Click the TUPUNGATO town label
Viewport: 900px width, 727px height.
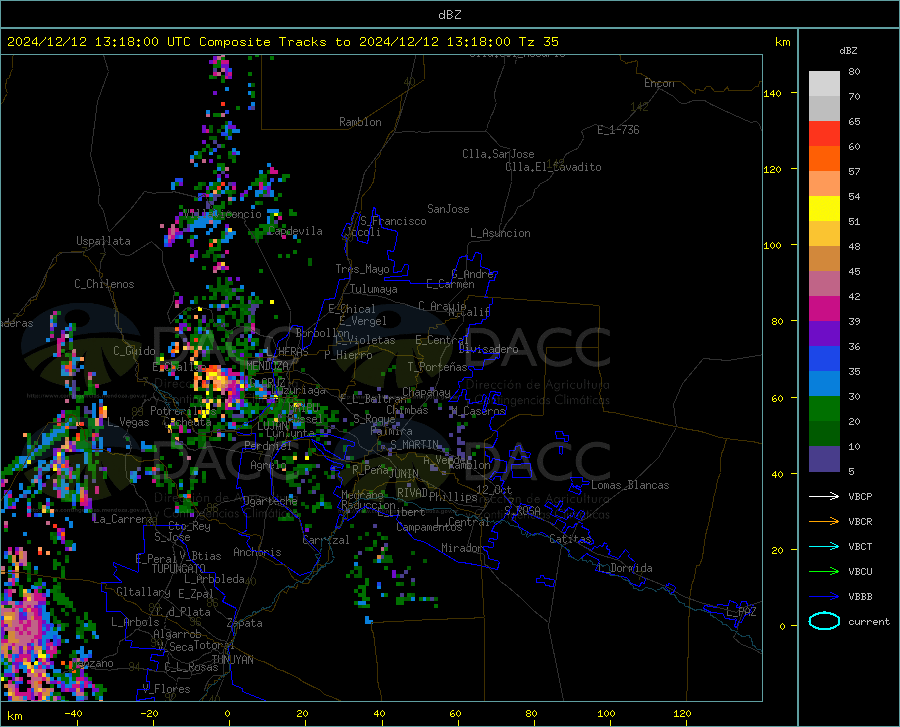point(179,569)
